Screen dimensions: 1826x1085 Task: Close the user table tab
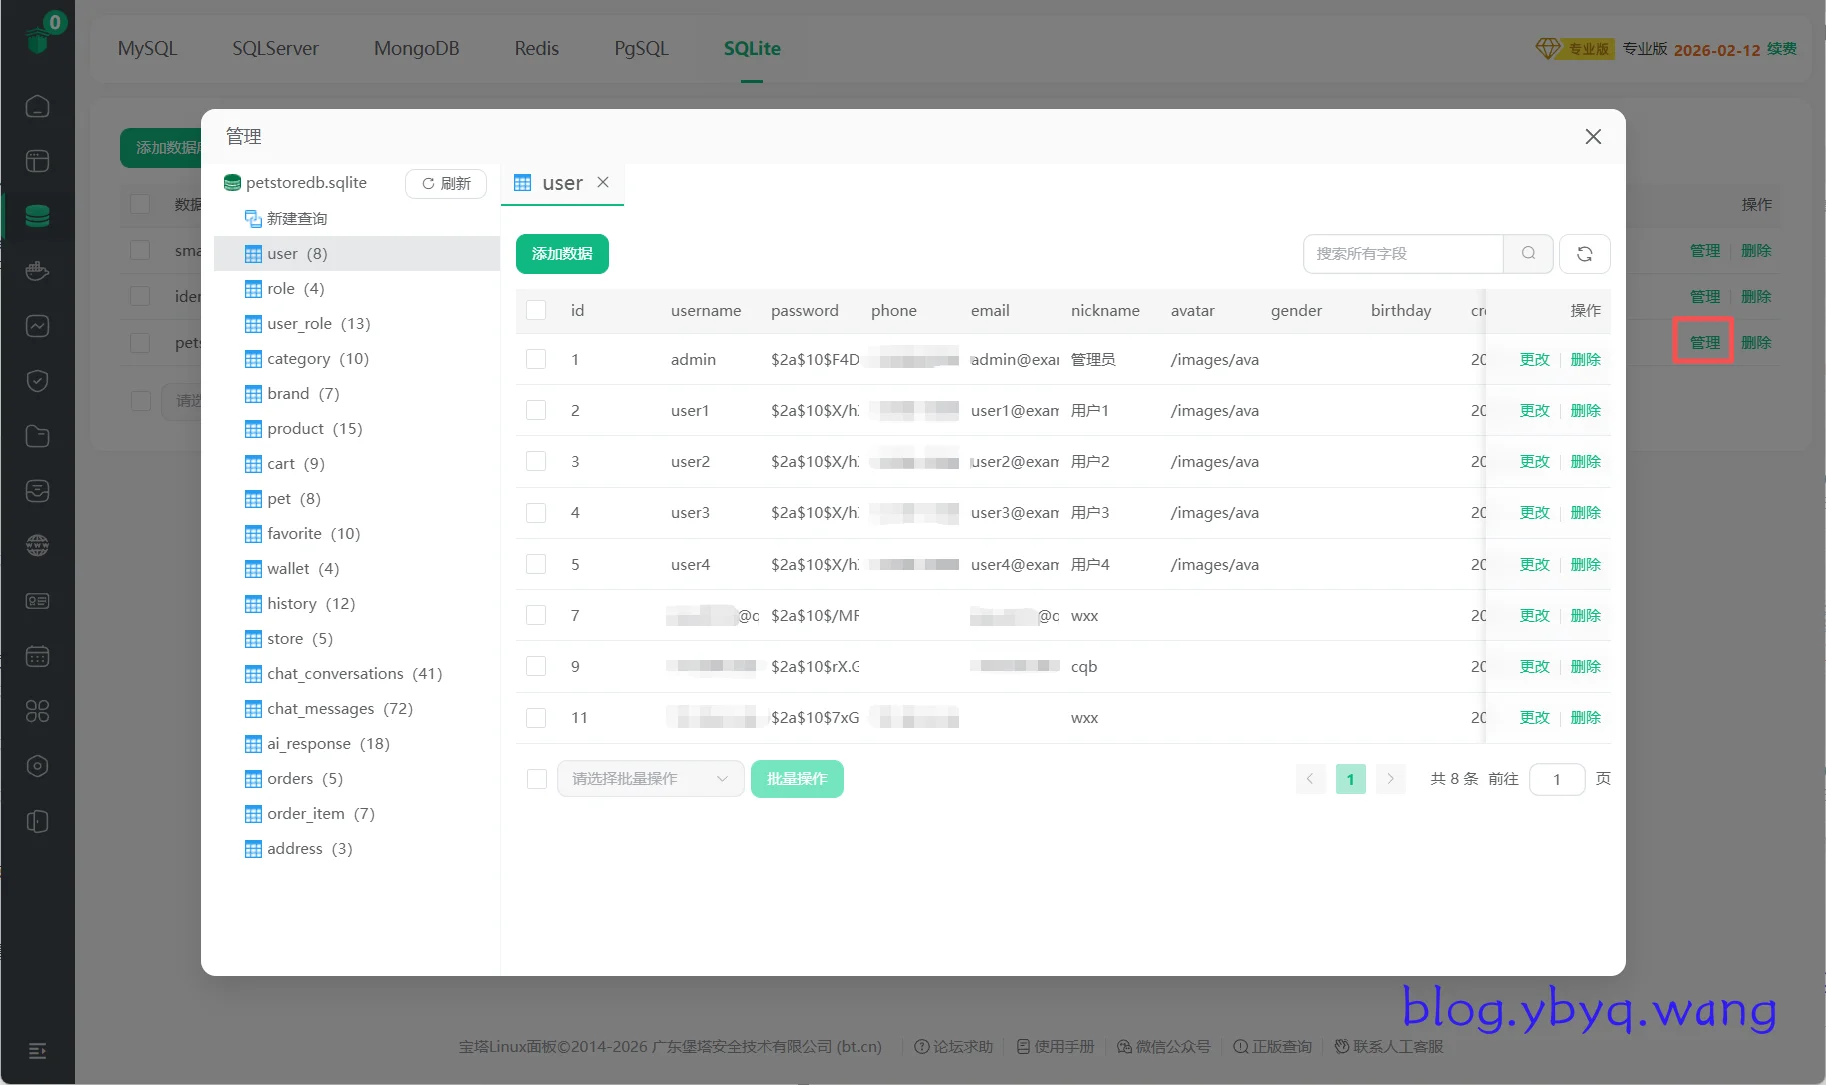click(x=603, y=182)
